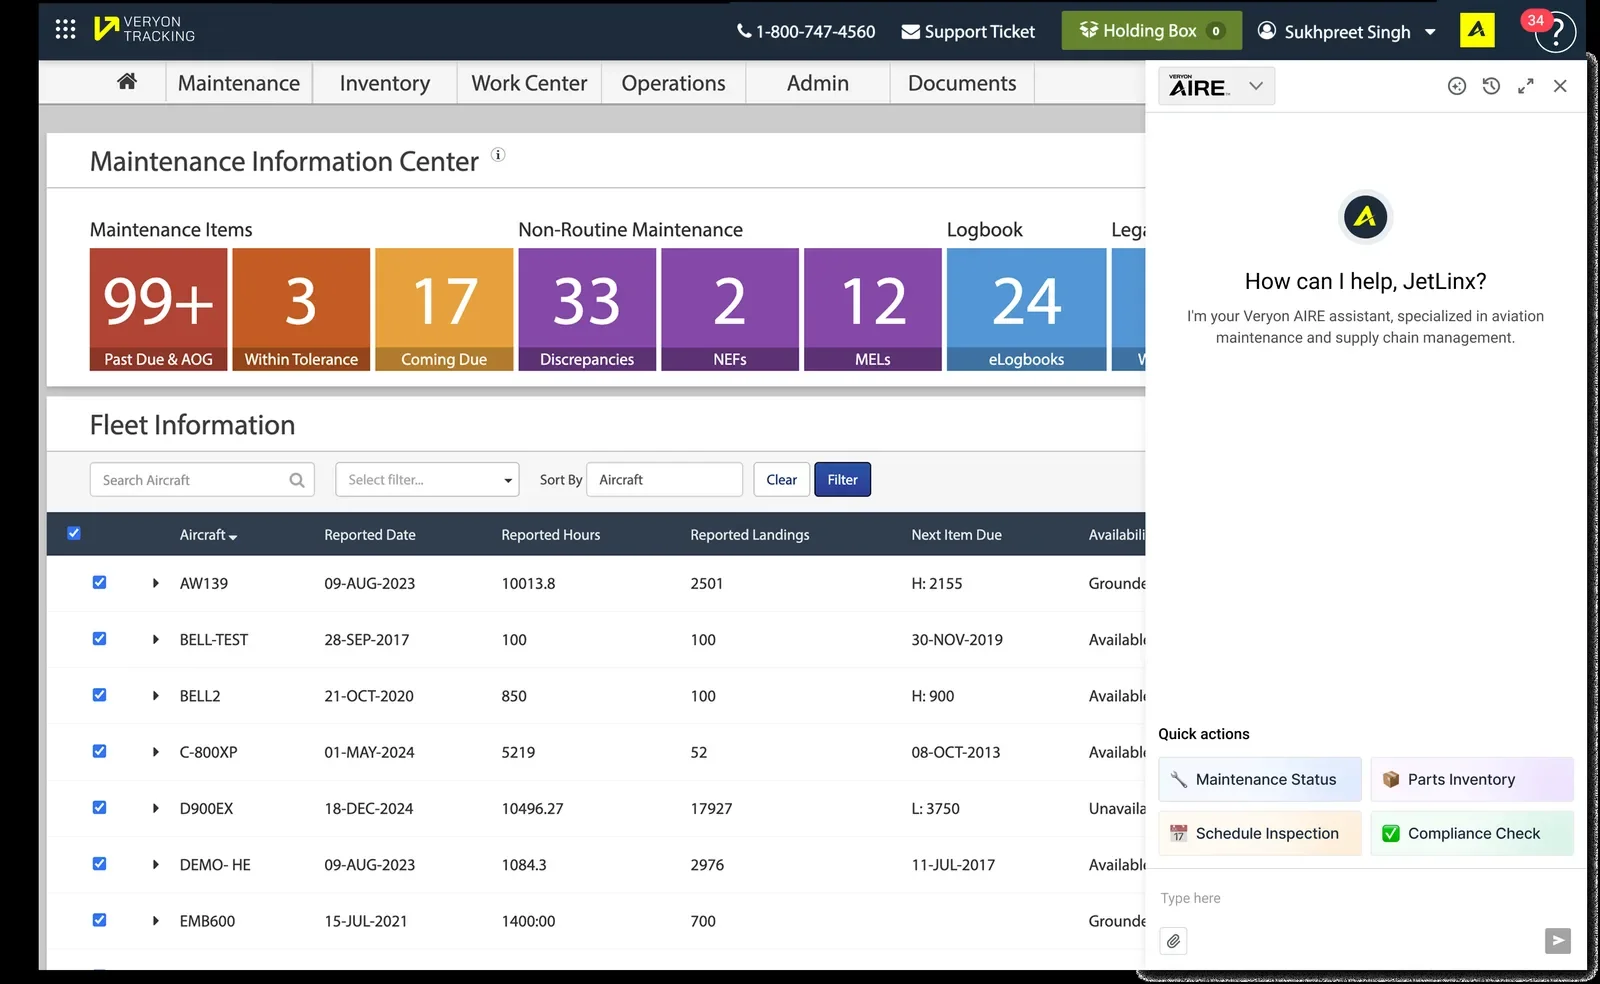Open the Admin menu

click(x=818, y=83)
